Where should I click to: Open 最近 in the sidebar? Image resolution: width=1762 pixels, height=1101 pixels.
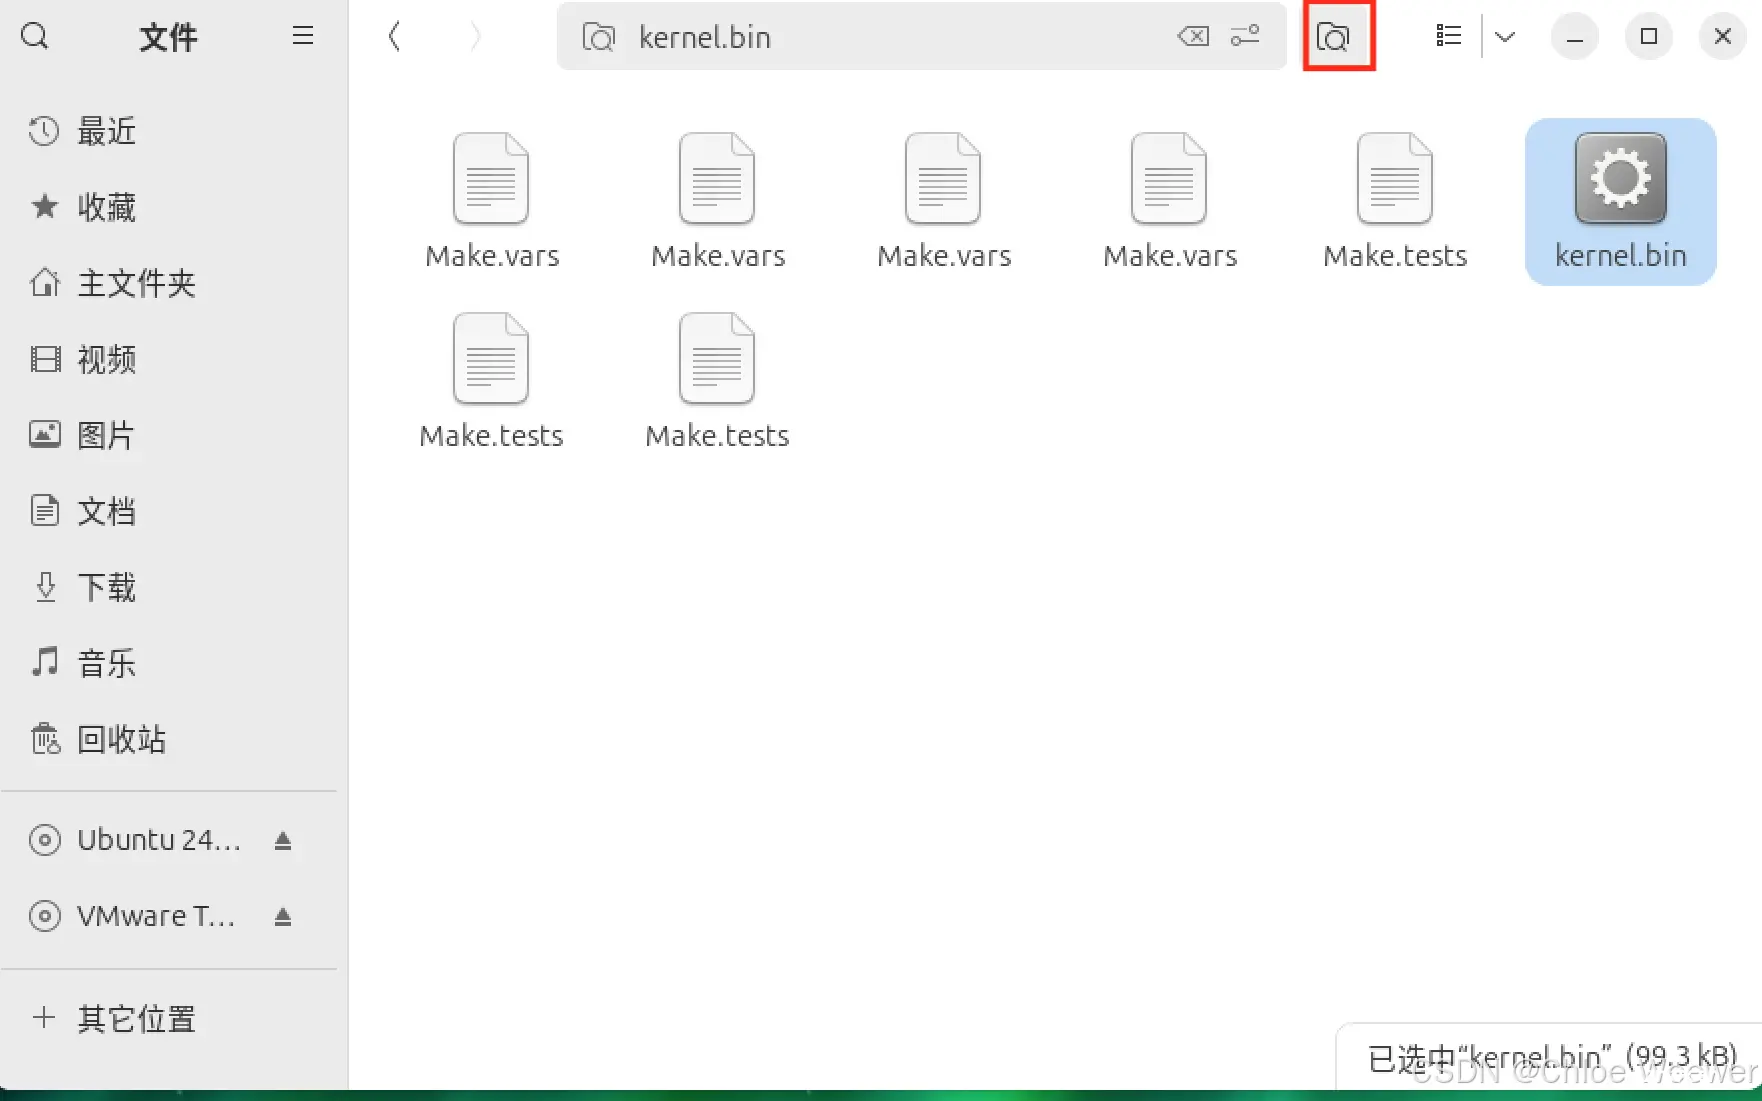(x=174, y=131)
